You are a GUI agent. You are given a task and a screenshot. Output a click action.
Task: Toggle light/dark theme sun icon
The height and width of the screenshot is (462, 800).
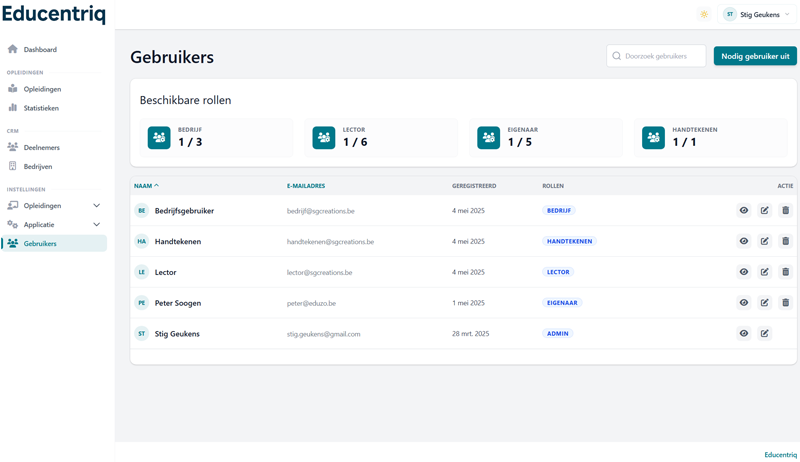(704, 15)
